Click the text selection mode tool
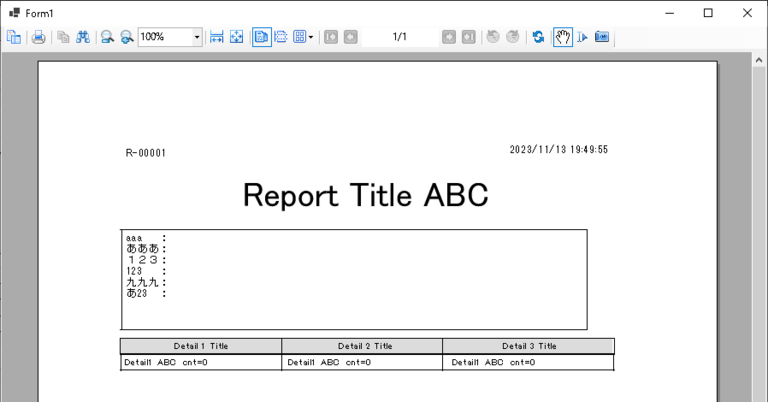The image size is (768, 402). pos(582,37)
